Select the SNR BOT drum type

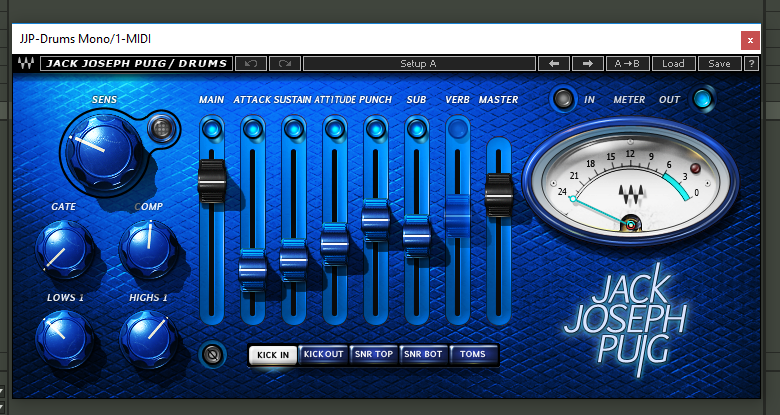coord(423,354)
